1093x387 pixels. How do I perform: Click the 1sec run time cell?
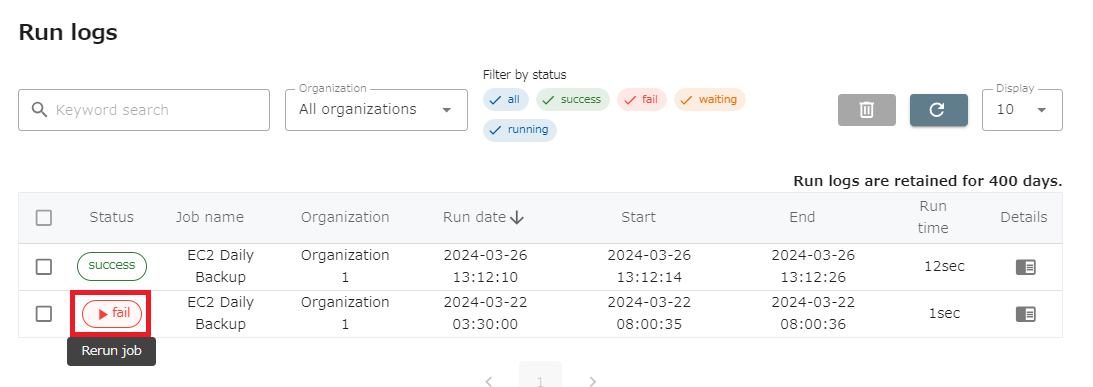click(945, 314)
